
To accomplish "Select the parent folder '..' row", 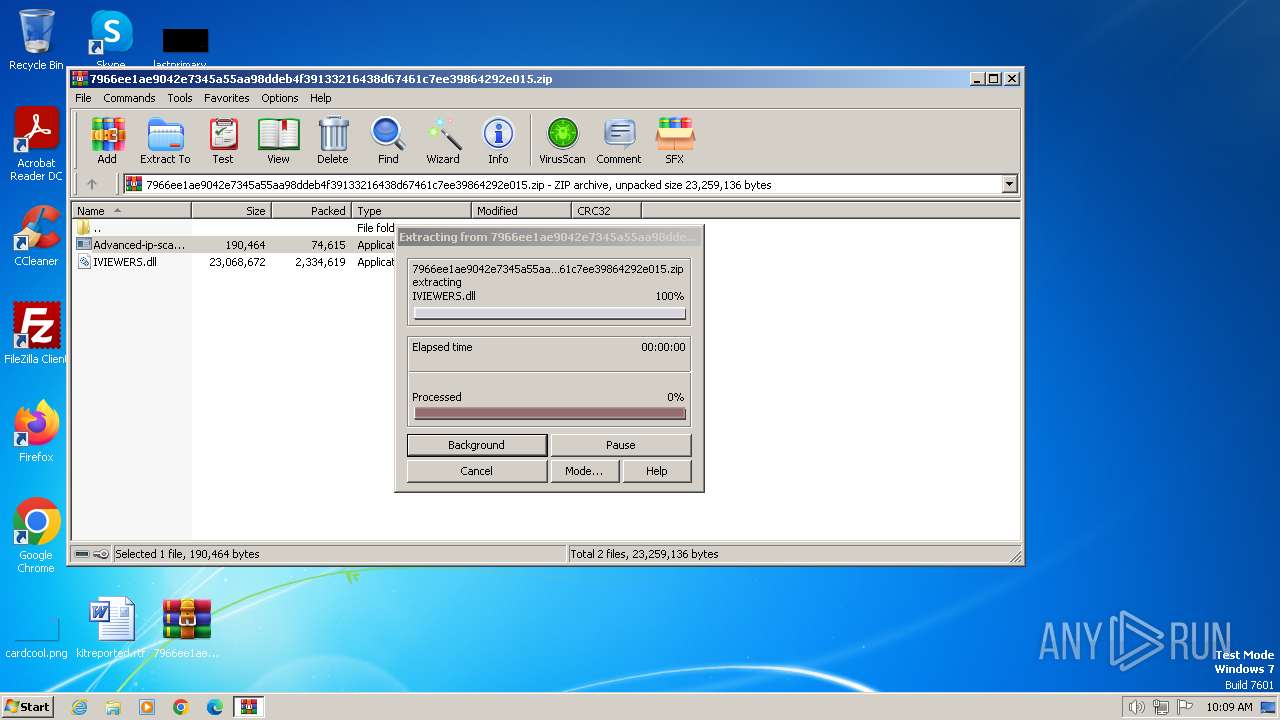I will pyautogui.click(x=234, y=228).
